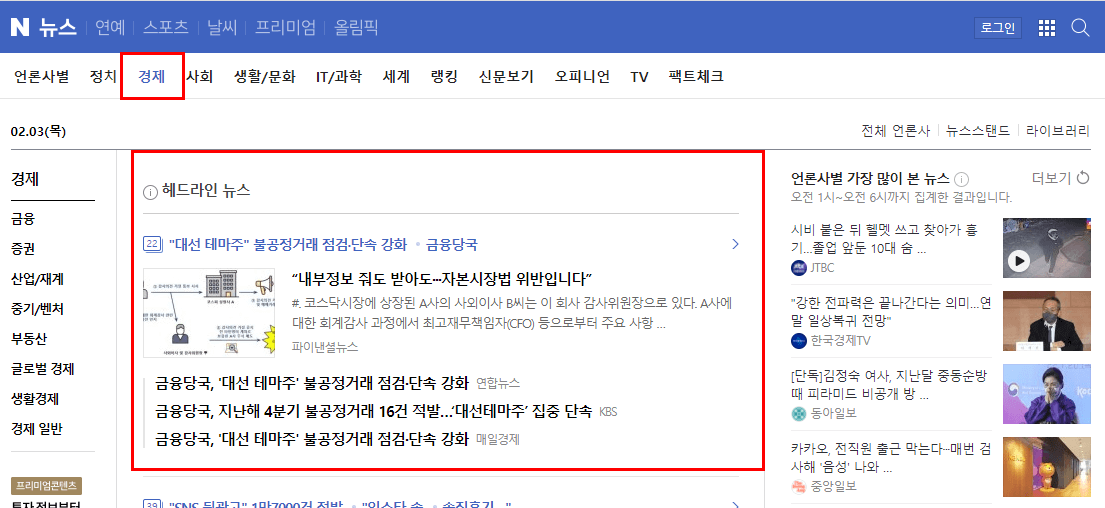The image size is (1105, 508).
Task: Click the JTBC press logo icon
Action: pos(798,268)
